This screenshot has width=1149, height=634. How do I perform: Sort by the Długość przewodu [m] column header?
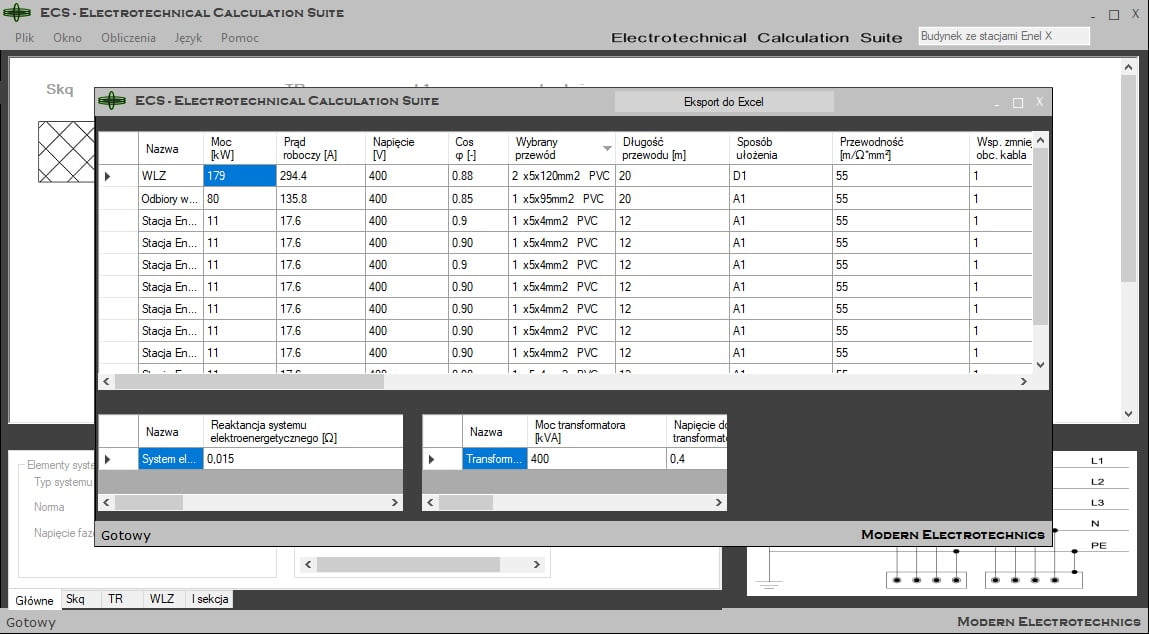point(672,149)
